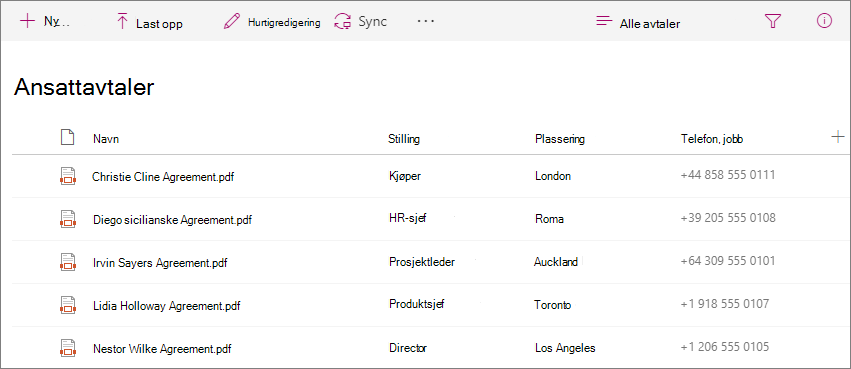Click the Ansattavtaler library title
Viewport: 851px width, 369px height.
(x=84, y=87)
